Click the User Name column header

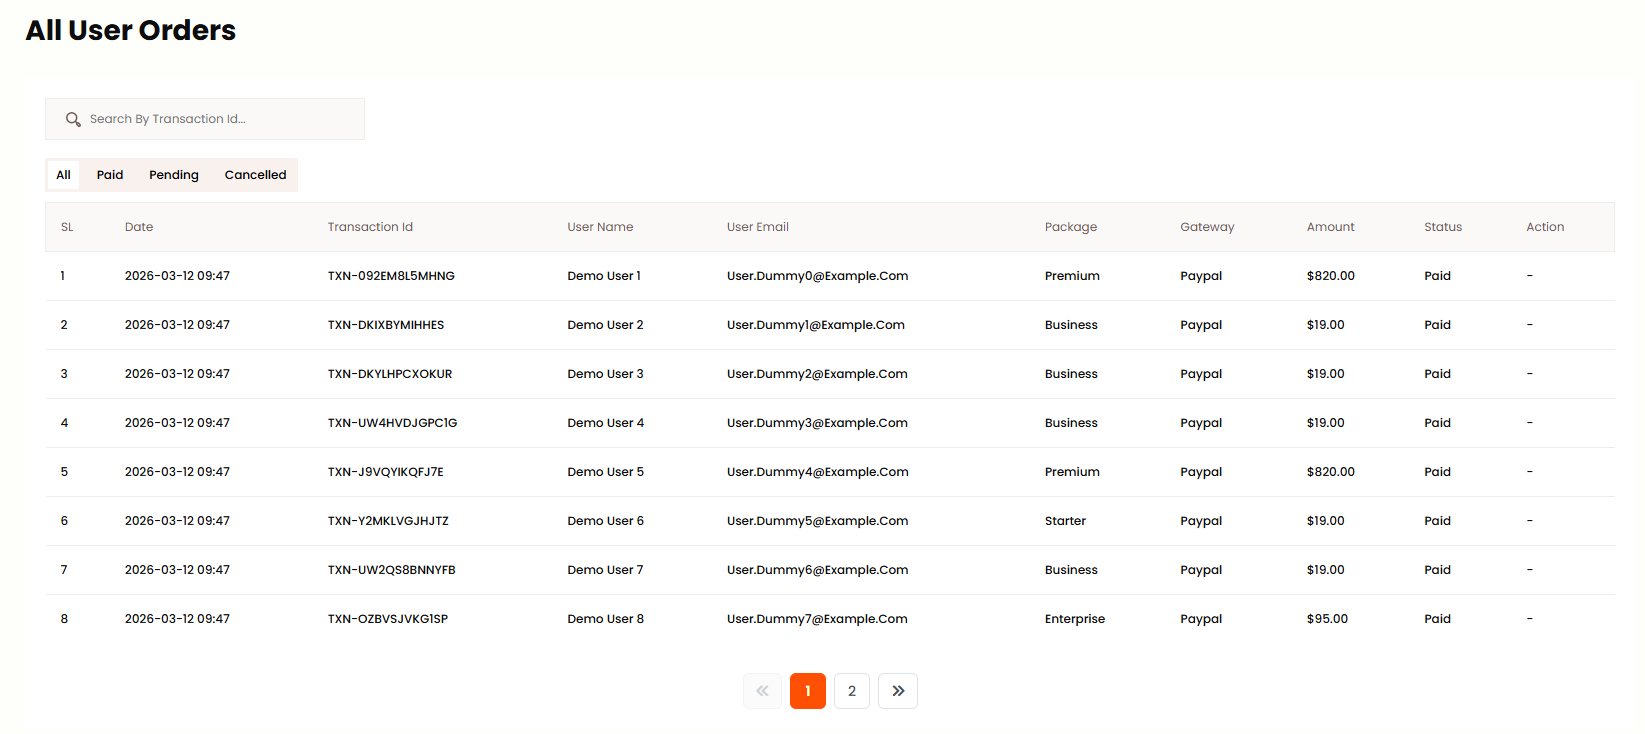coord(600,227)
